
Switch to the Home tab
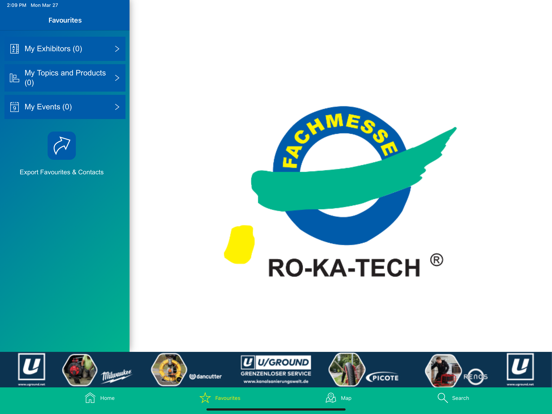pos(100,398)
